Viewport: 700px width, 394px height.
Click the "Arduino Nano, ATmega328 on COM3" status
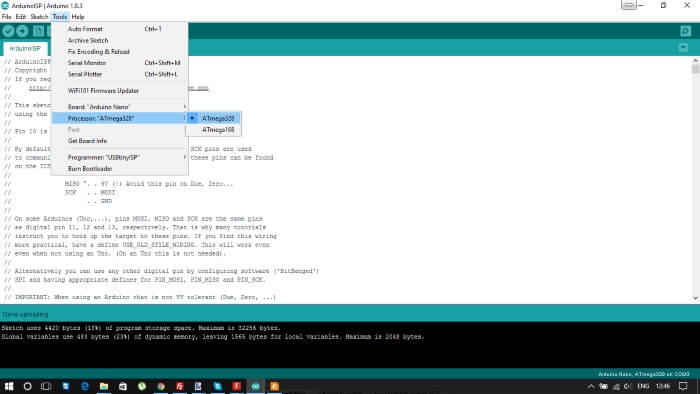coord(644,374)
